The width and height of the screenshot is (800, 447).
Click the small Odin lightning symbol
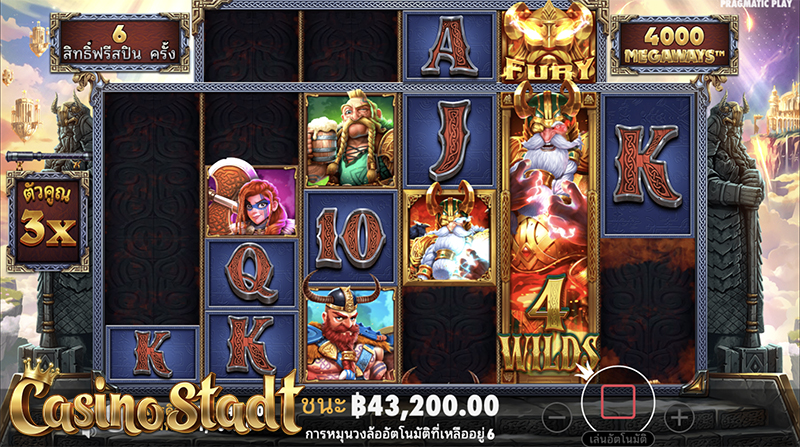click(x=449, y=236)
